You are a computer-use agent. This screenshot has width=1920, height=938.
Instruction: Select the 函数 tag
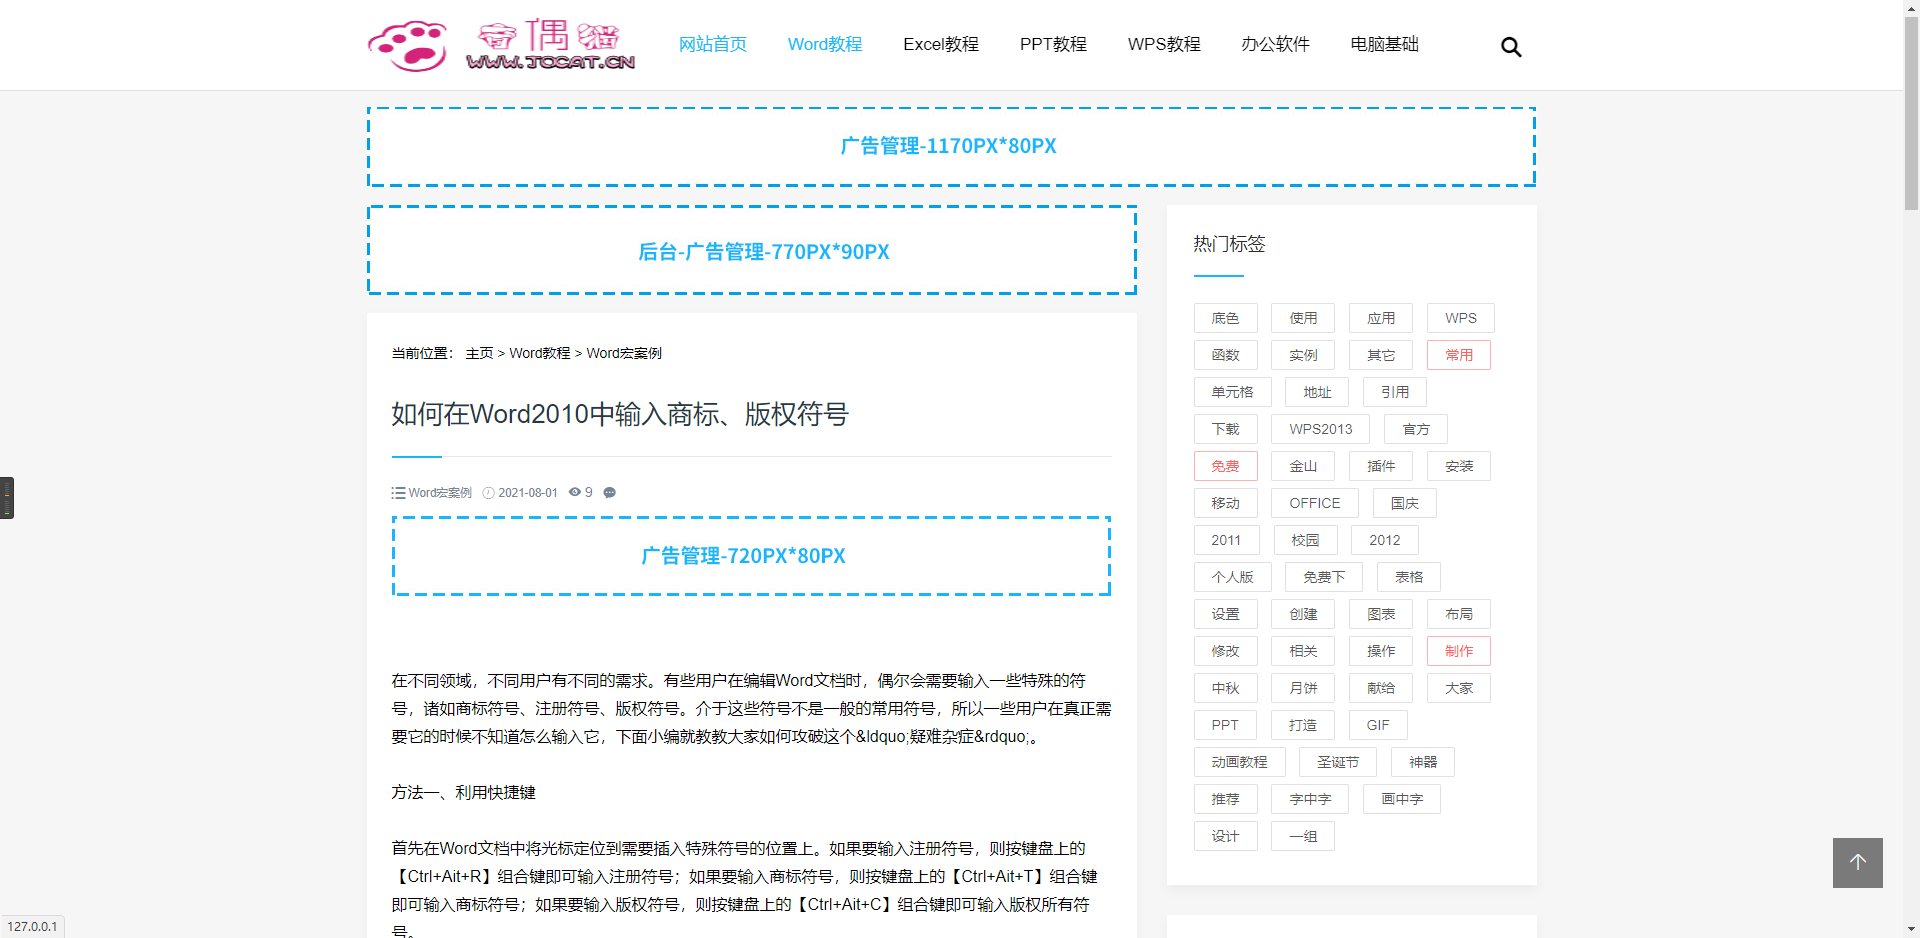pyautogui.click(x=1225, y=355)
